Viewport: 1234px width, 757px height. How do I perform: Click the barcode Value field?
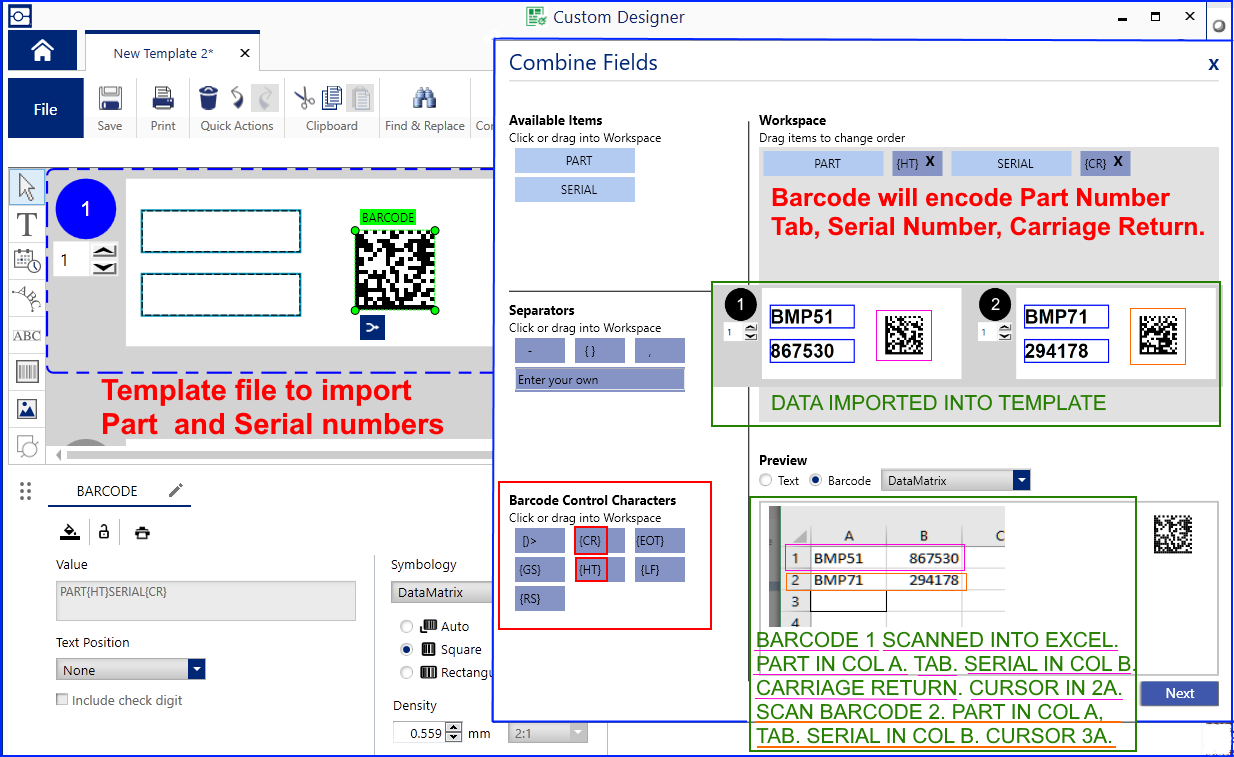click(206, 601)
